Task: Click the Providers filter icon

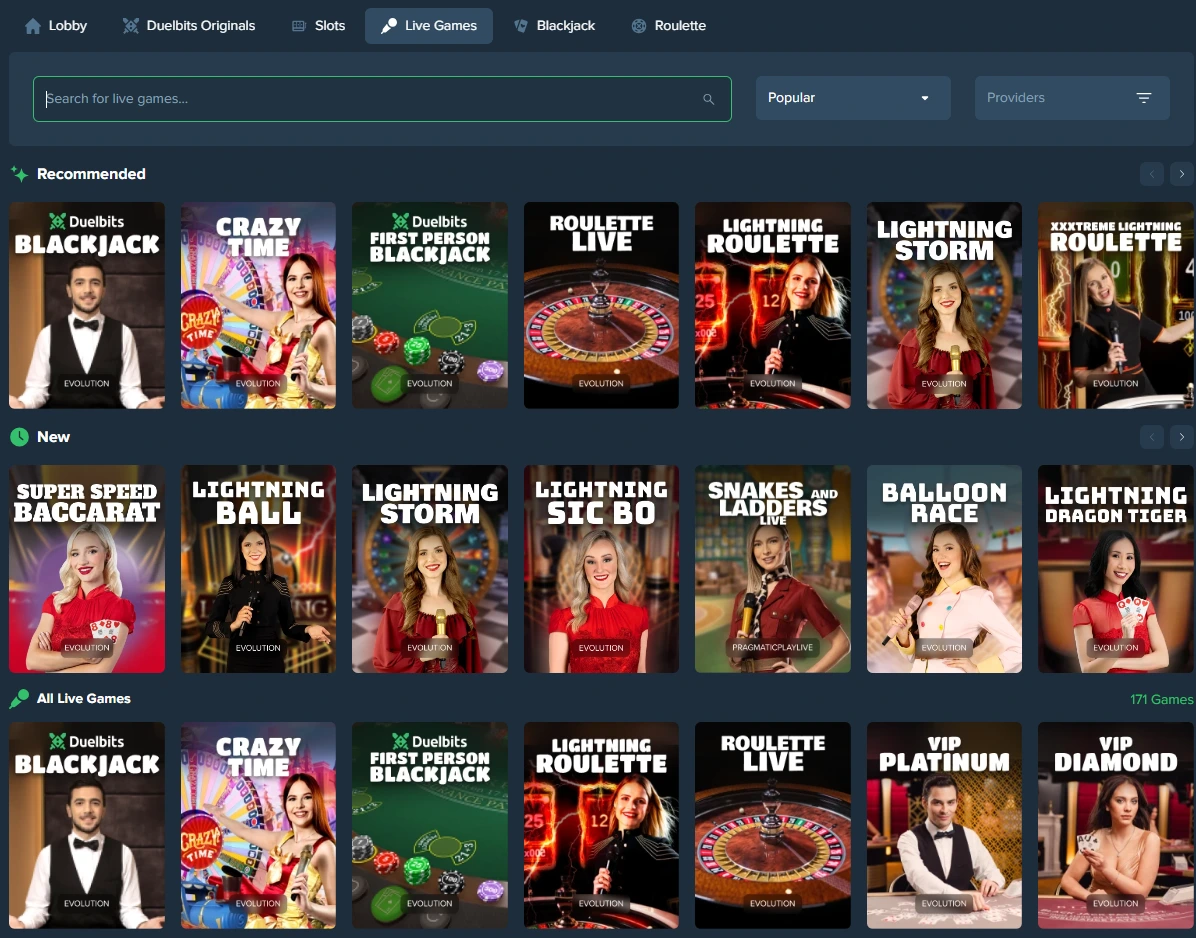Action: (x=1143, y=98)
